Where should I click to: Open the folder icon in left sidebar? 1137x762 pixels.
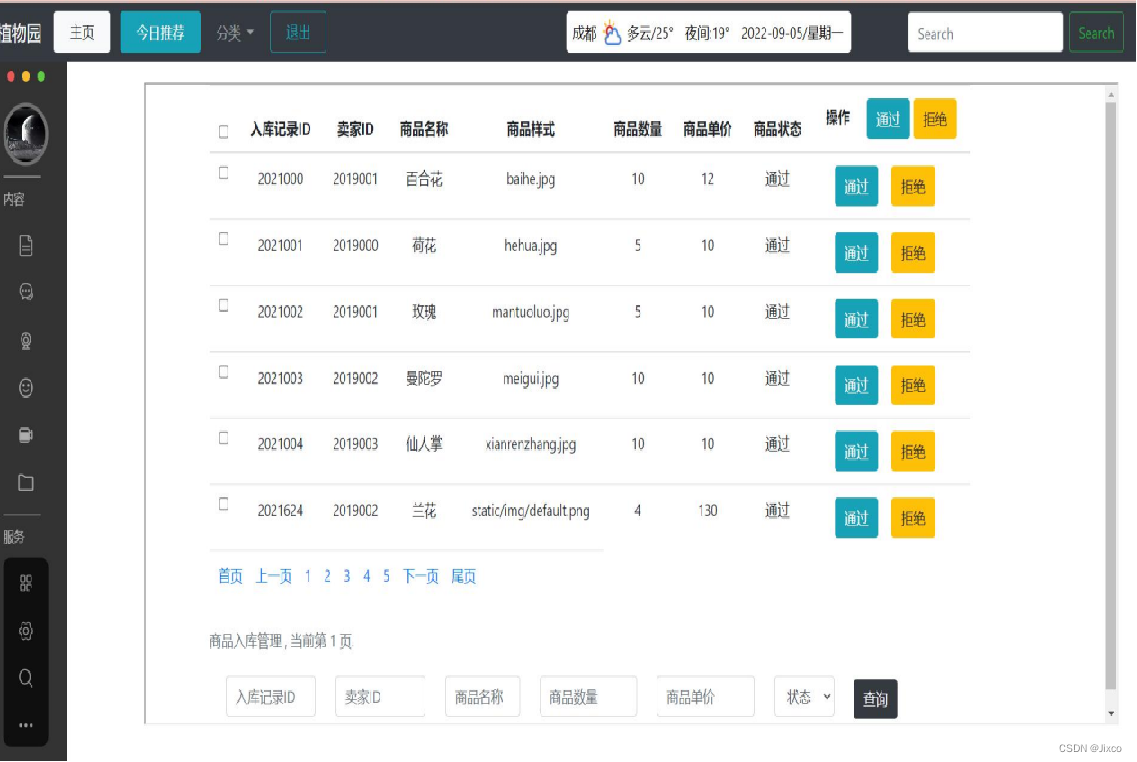click(x=25, y=482)
